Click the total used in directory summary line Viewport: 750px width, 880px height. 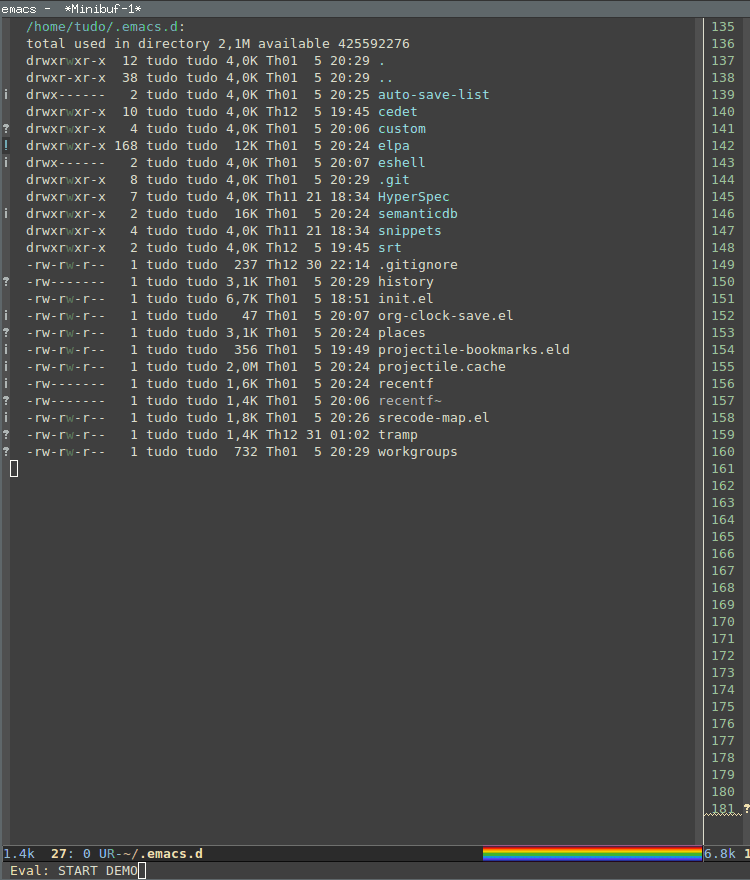218,44
